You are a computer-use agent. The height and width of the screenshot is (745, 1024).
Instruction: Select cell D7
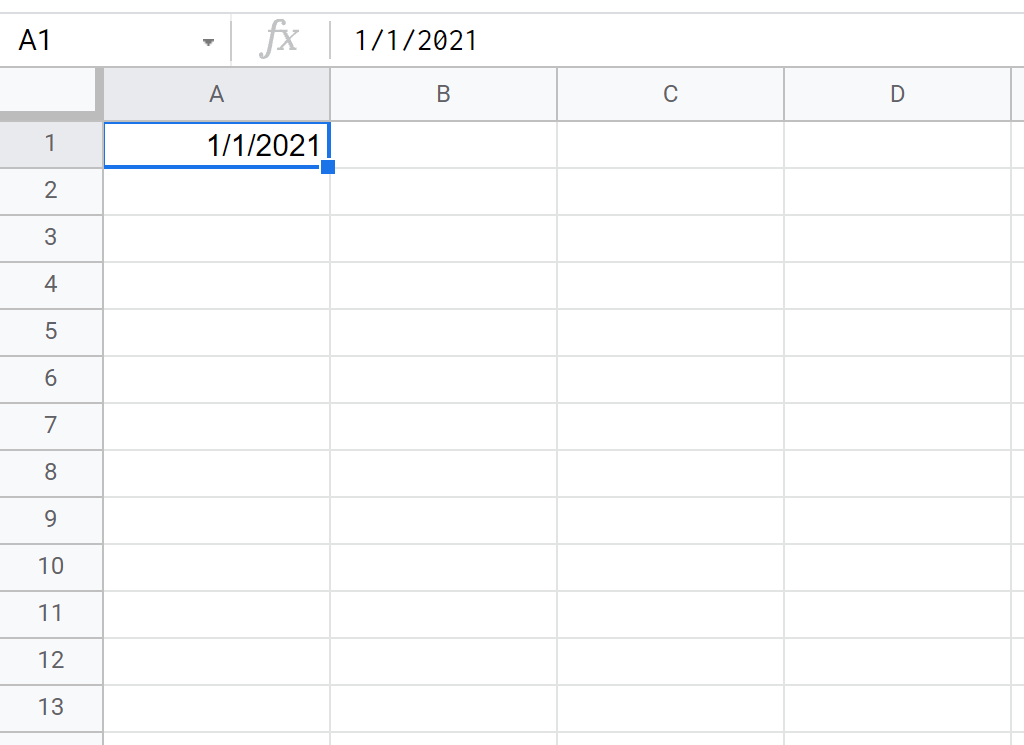tap(898, 426)
